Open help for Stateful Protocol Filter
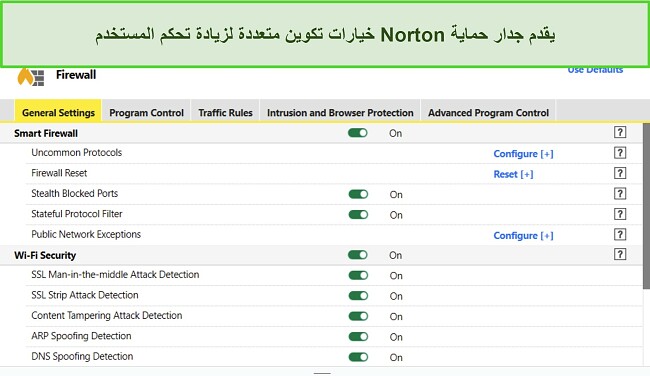 coord(620,214)
